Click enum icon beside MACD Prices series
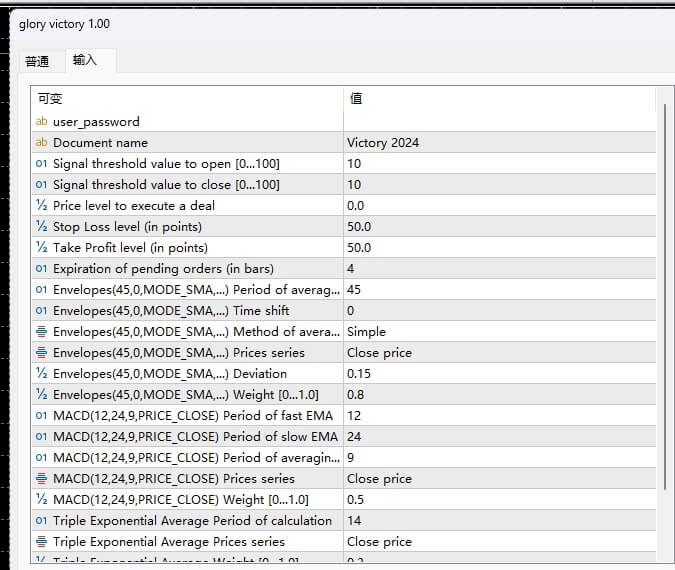The height and width of the screenshot is (570, 675). point(41,478)
